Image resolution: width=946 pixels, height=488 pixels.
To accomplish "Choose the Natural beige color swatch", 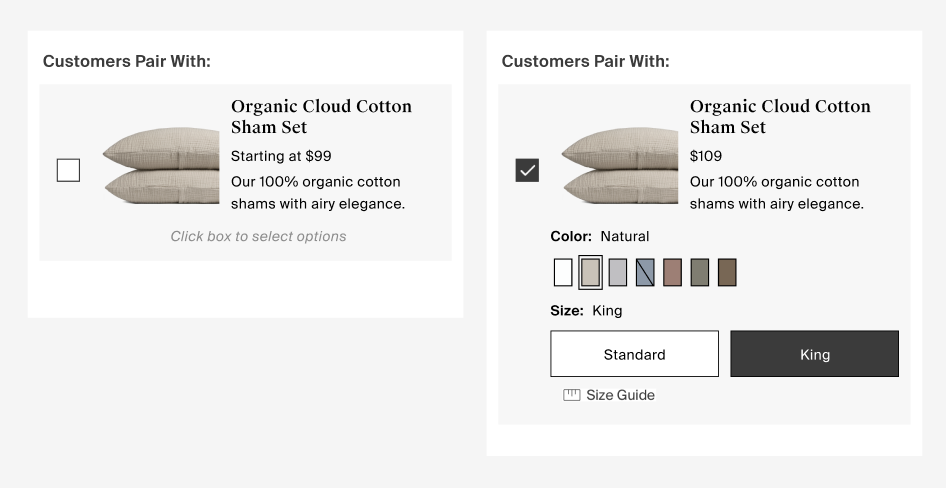I will tap(591, 272).
